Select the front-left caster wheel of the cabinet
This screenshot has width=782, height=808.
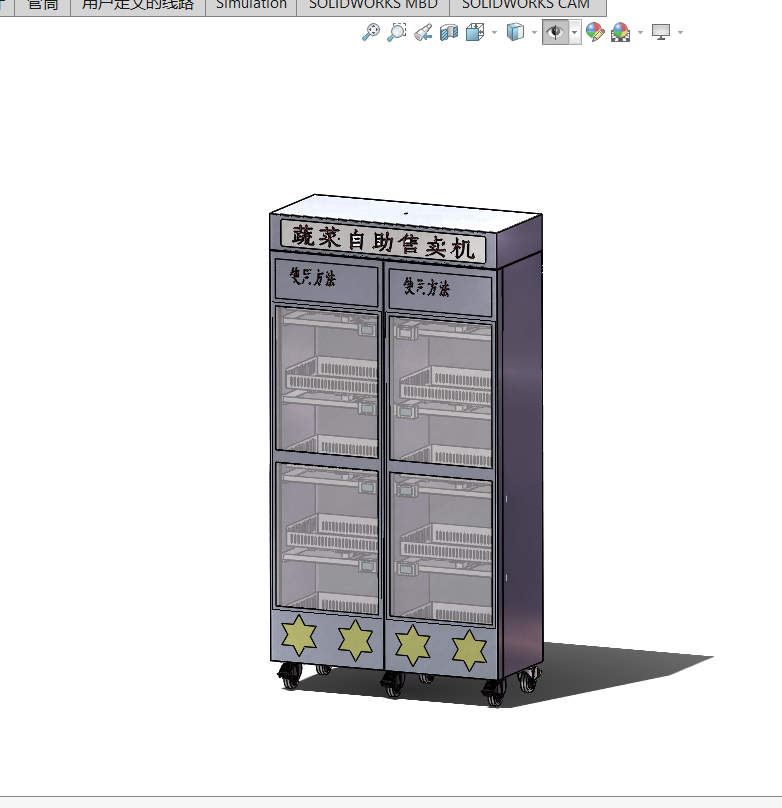(290, 676)
